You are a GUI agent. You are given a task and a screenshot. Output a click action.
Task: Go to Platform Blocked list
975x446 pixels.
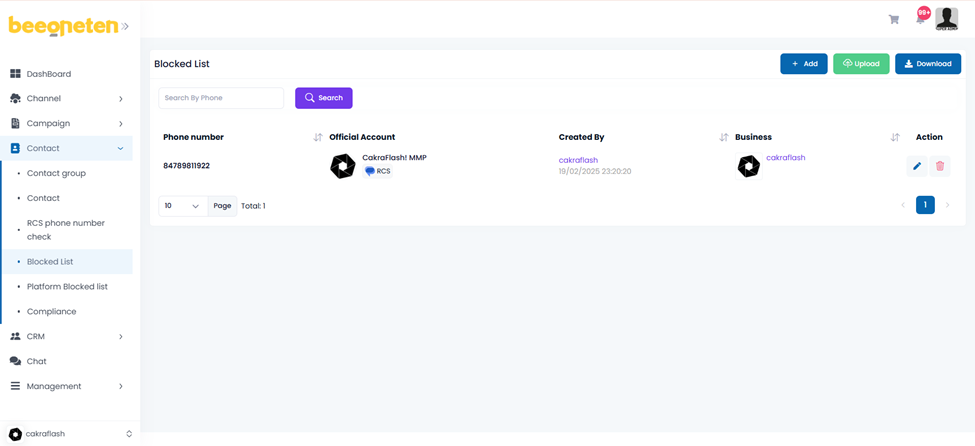(66, 287)
